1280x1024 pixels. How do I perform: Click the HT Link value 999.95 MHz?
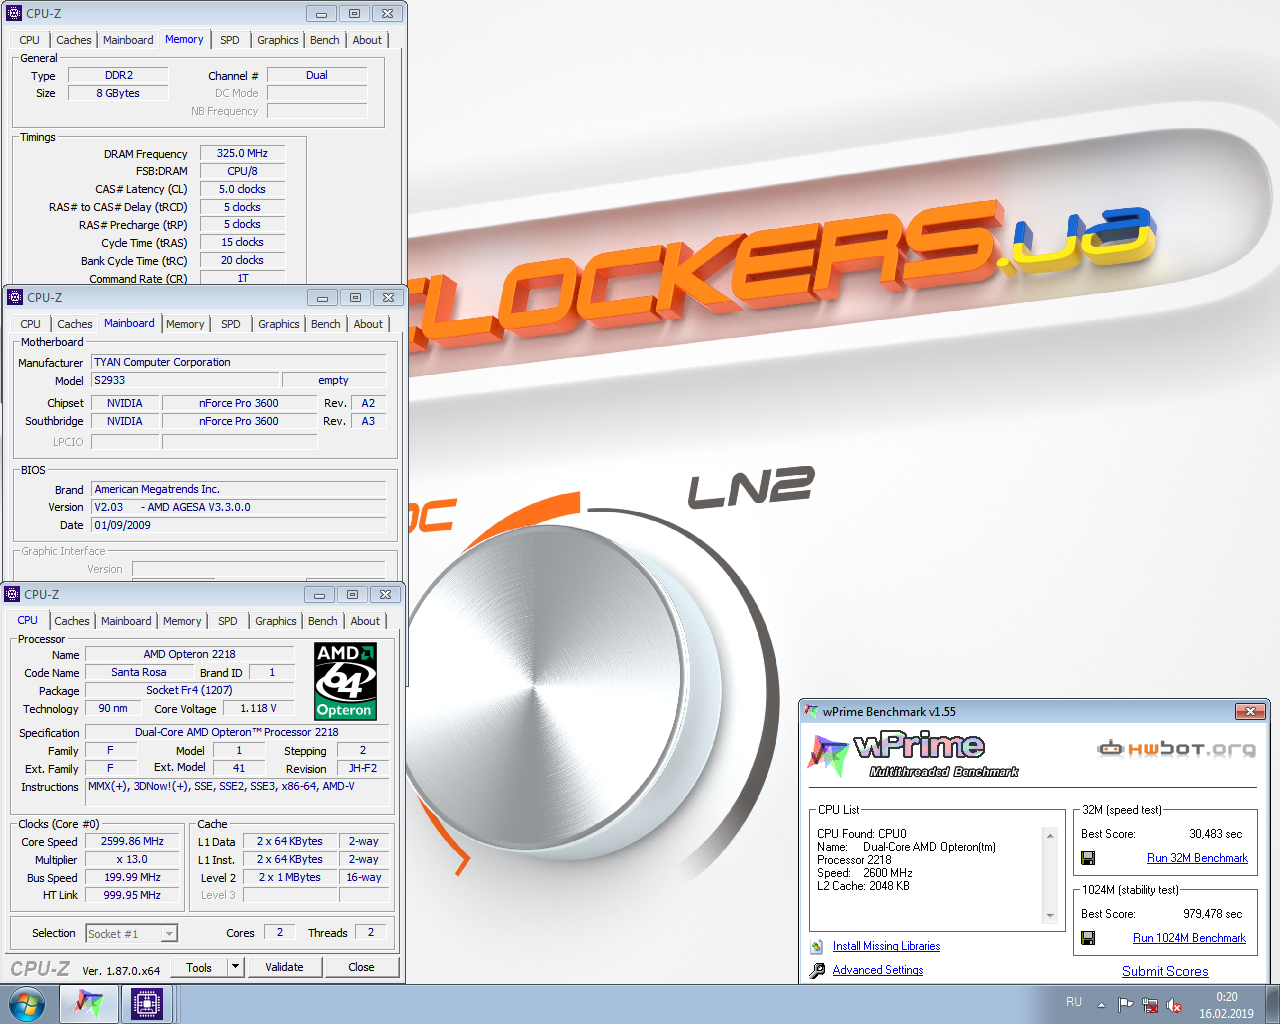coord(132,895)
